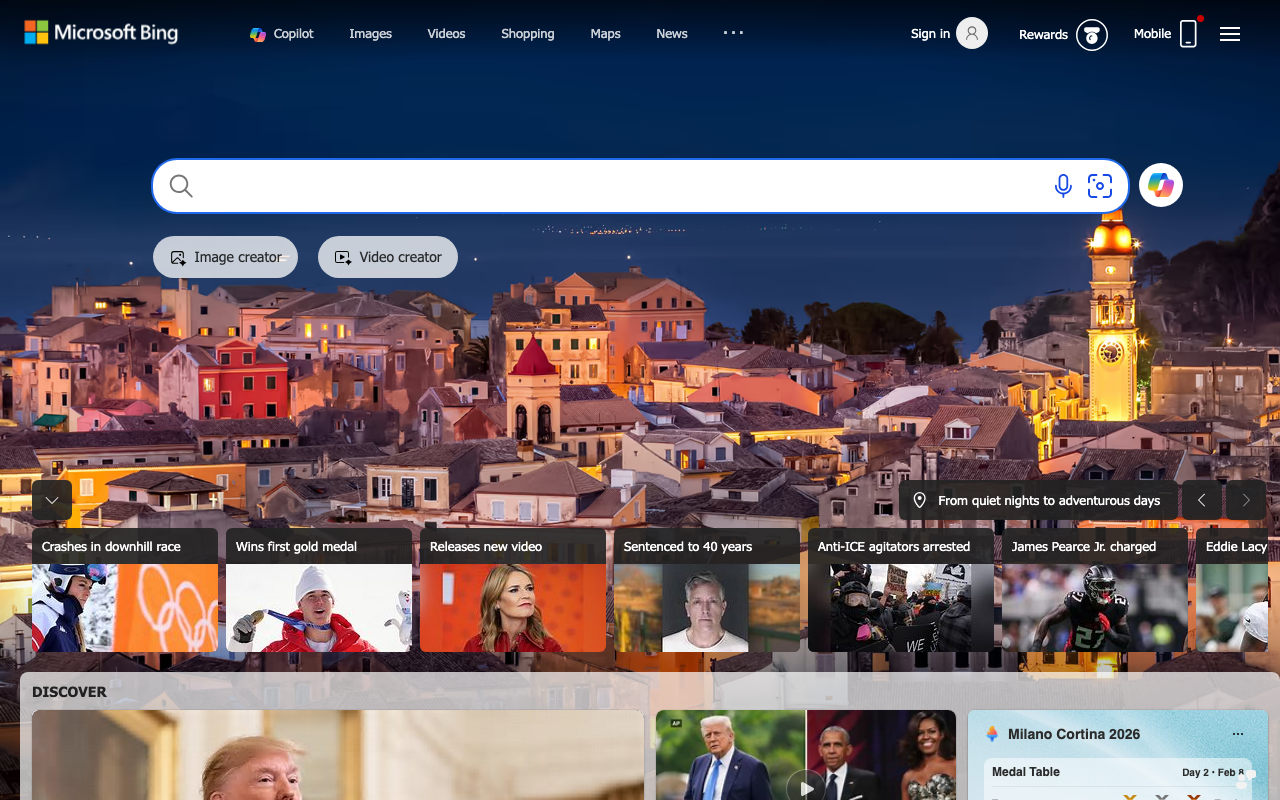Open the Image creator

point(225,257)
